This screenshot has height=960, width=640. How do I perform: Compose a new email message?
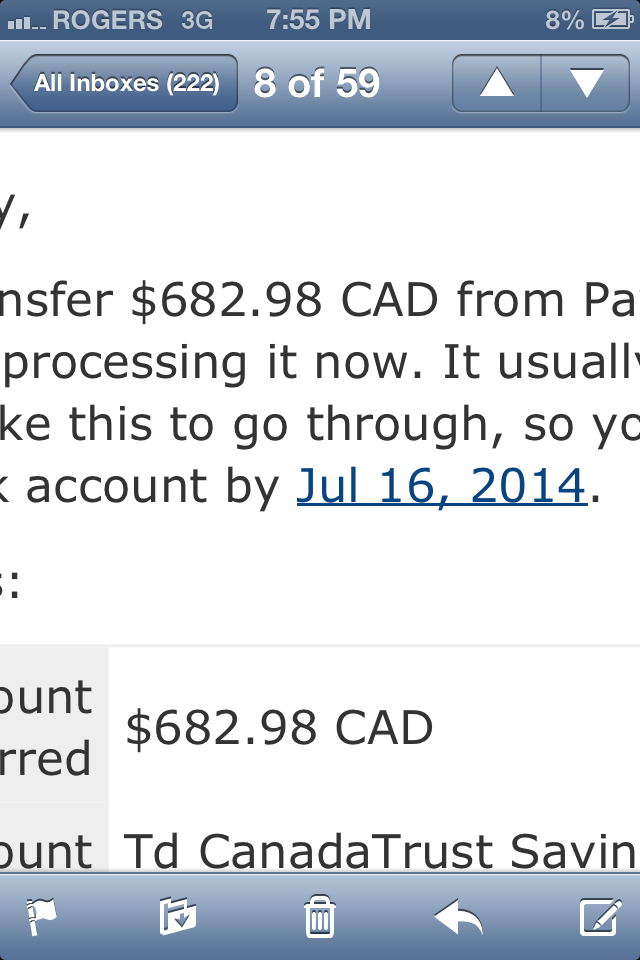coord(601,917)
